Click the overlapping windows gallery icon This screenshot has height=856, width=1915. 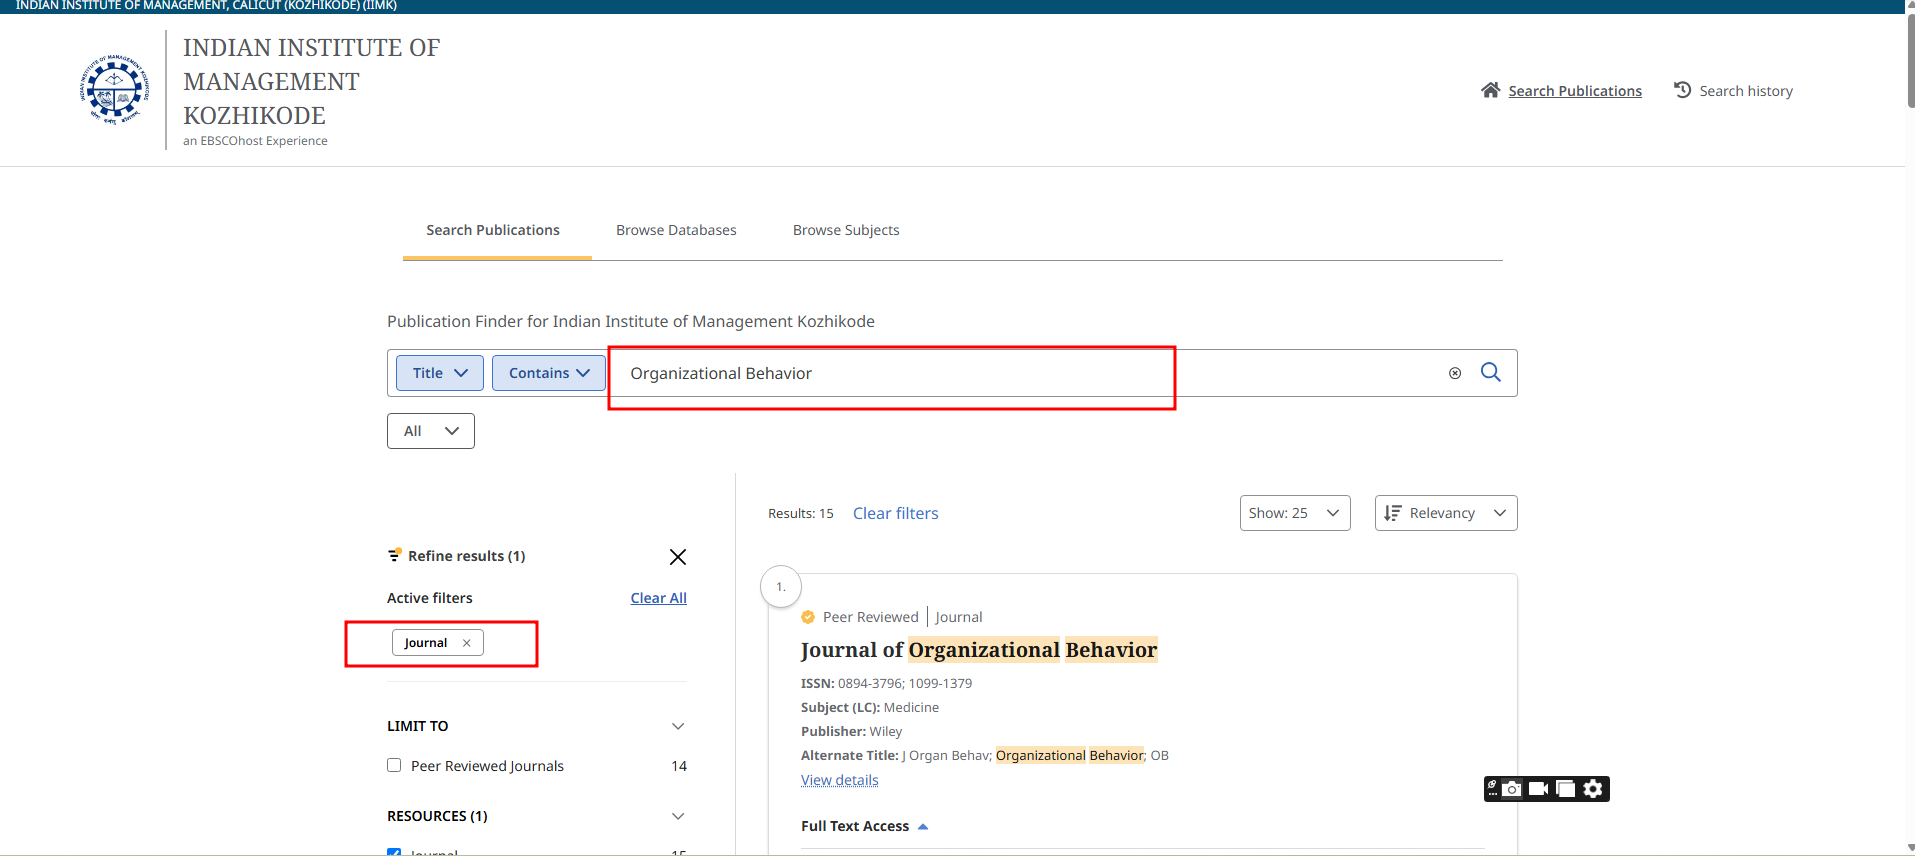tap(1566, 789)
